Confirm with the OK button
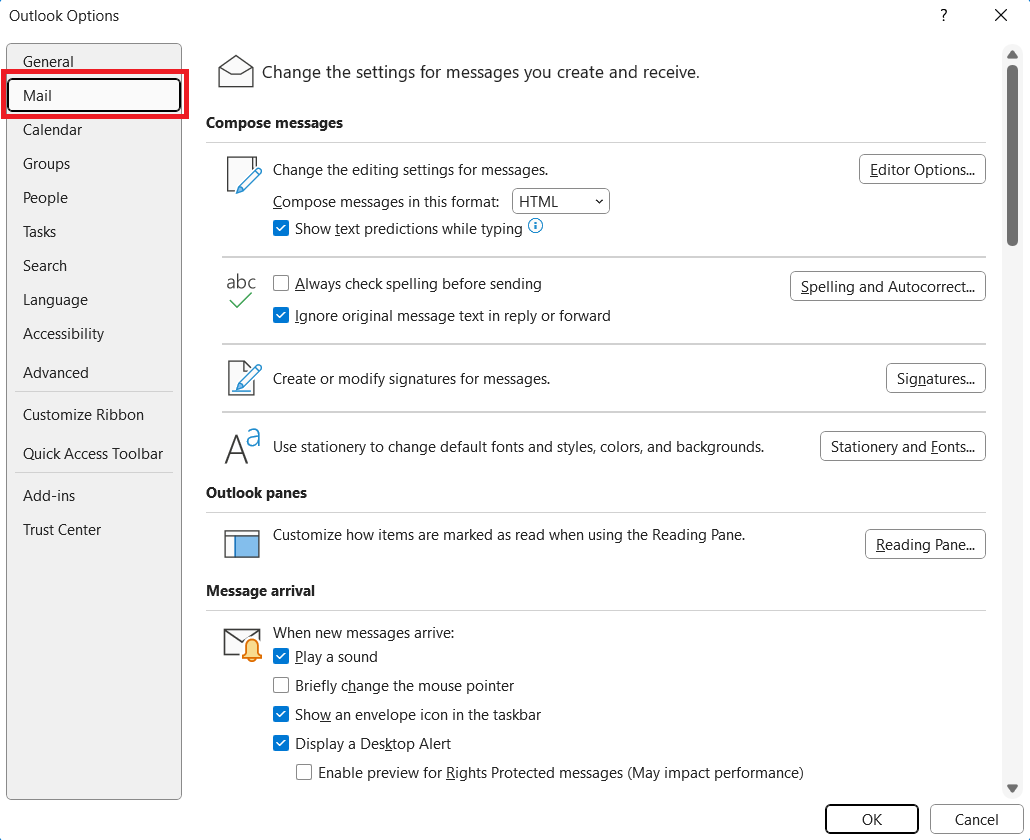Screen dimensions: 1030x840 [872, 819]
